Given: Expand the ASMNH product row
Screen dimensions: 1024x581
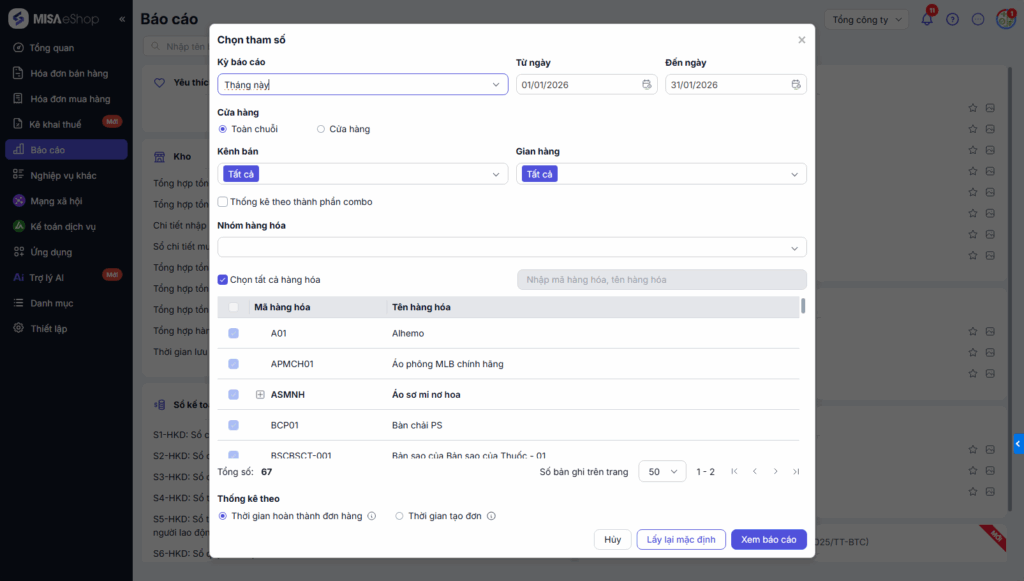Looking at the screenshot, I should pyautogui.click(x=260, y=395).
